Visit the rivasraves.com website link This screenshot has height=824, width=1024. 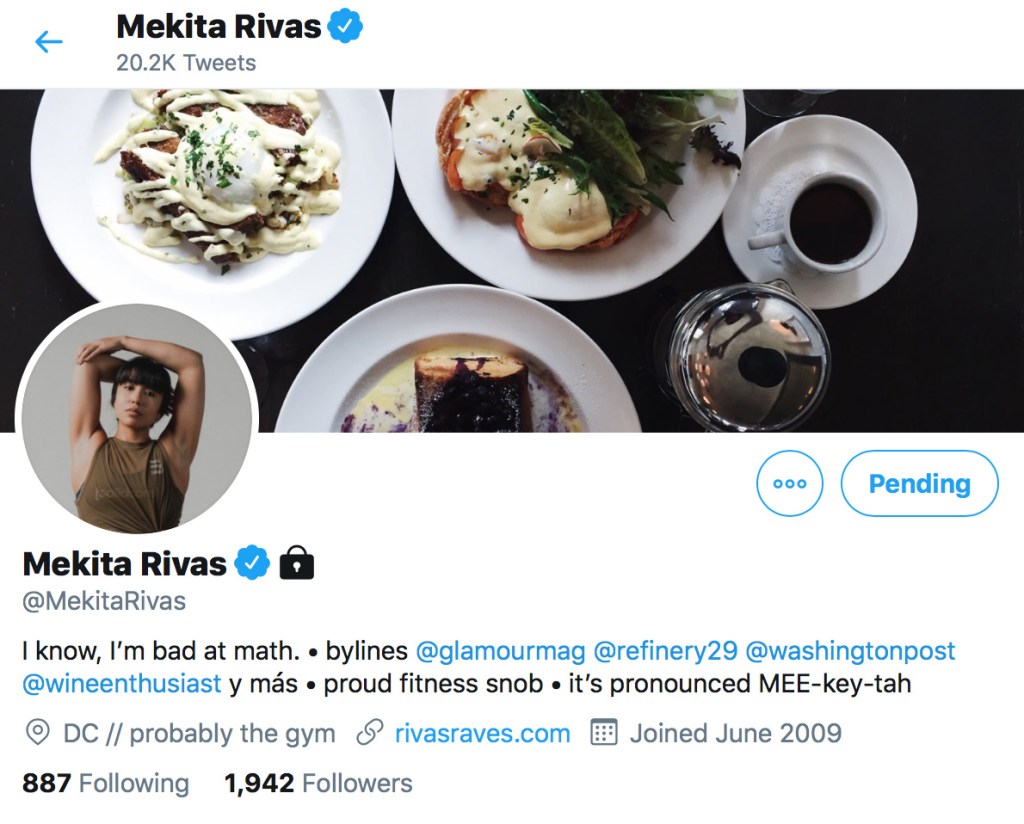point(482,733)
